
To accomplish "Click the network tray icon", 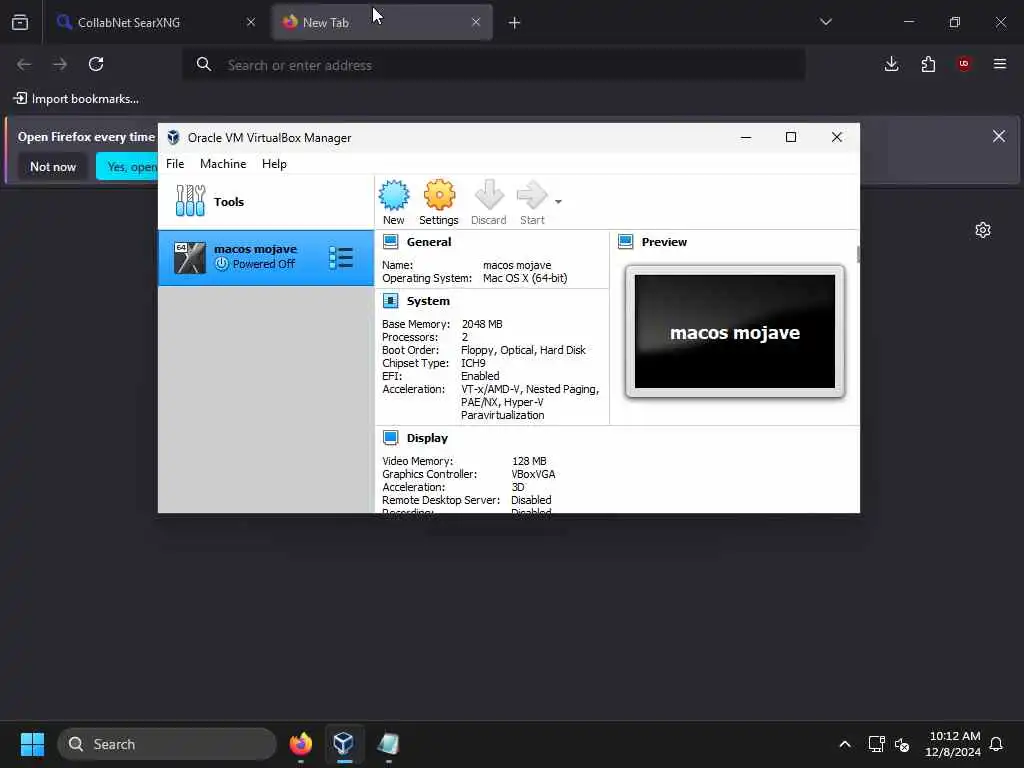I will pyautogui.click(x=876, y=744).
